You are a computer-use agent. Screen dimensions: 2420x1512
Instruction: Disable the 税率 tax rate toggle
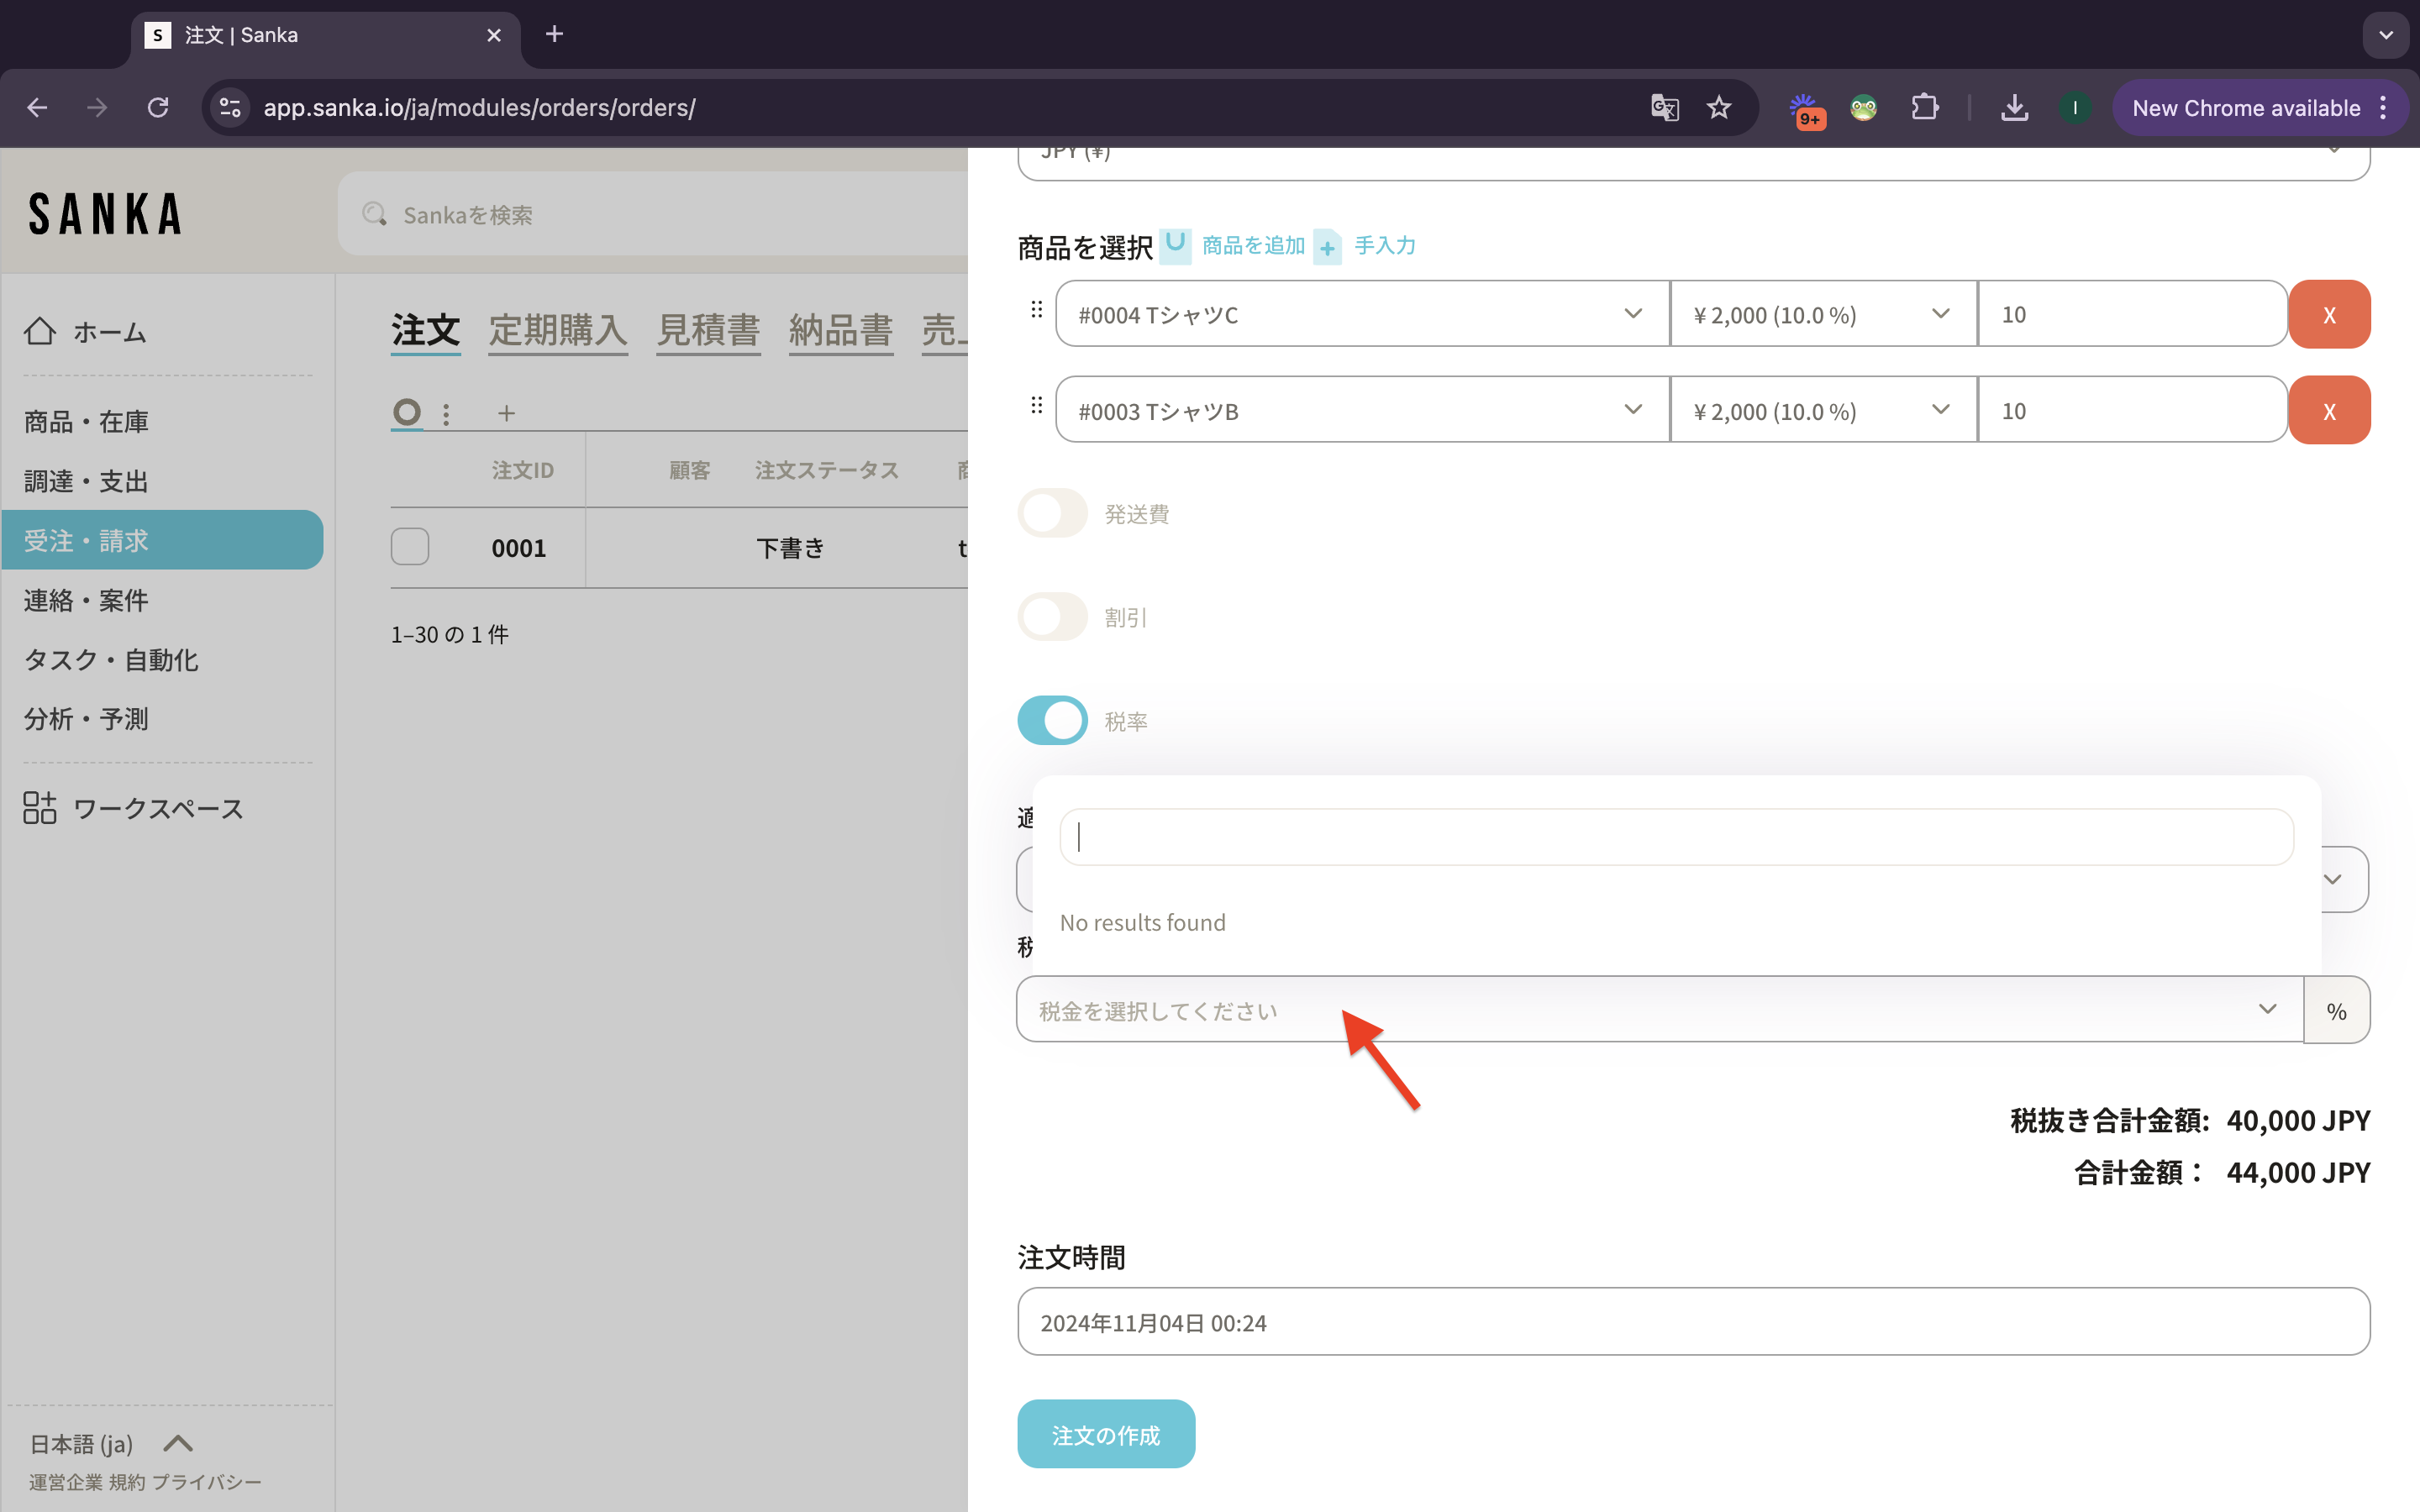tap(1052, 720)
